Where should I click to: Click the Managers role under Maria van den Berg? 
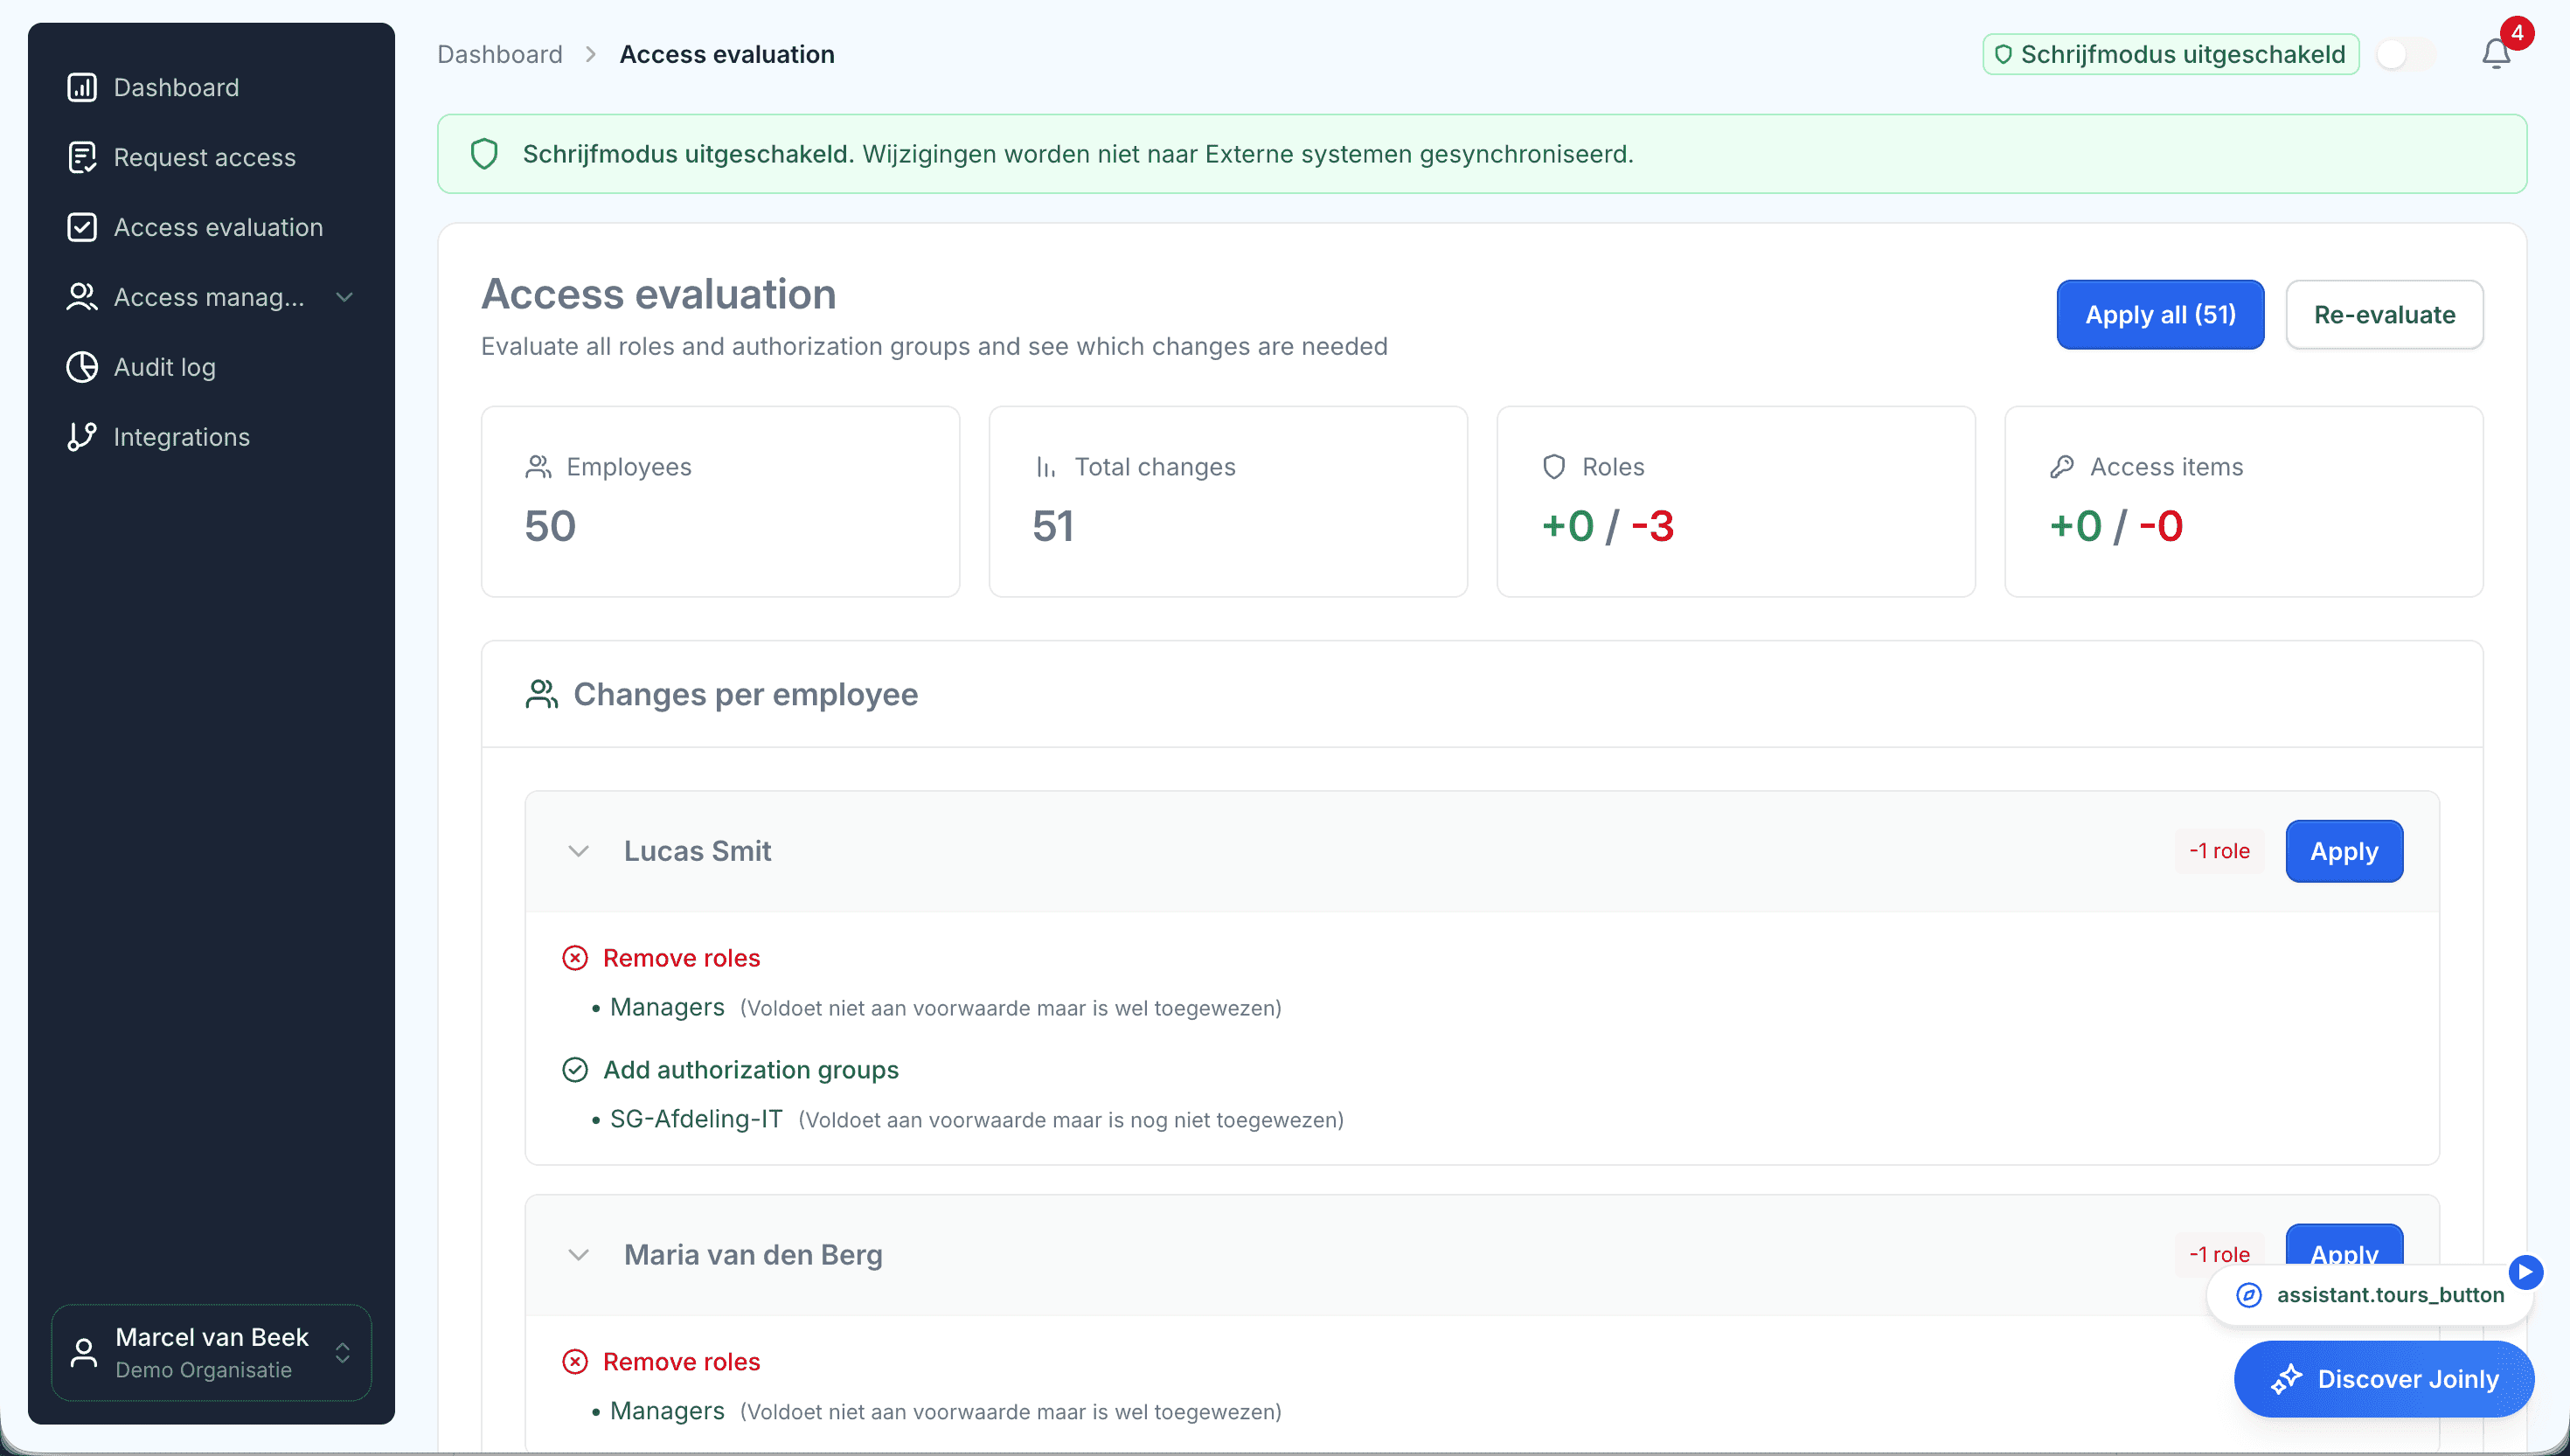[x=667, y=1412]
